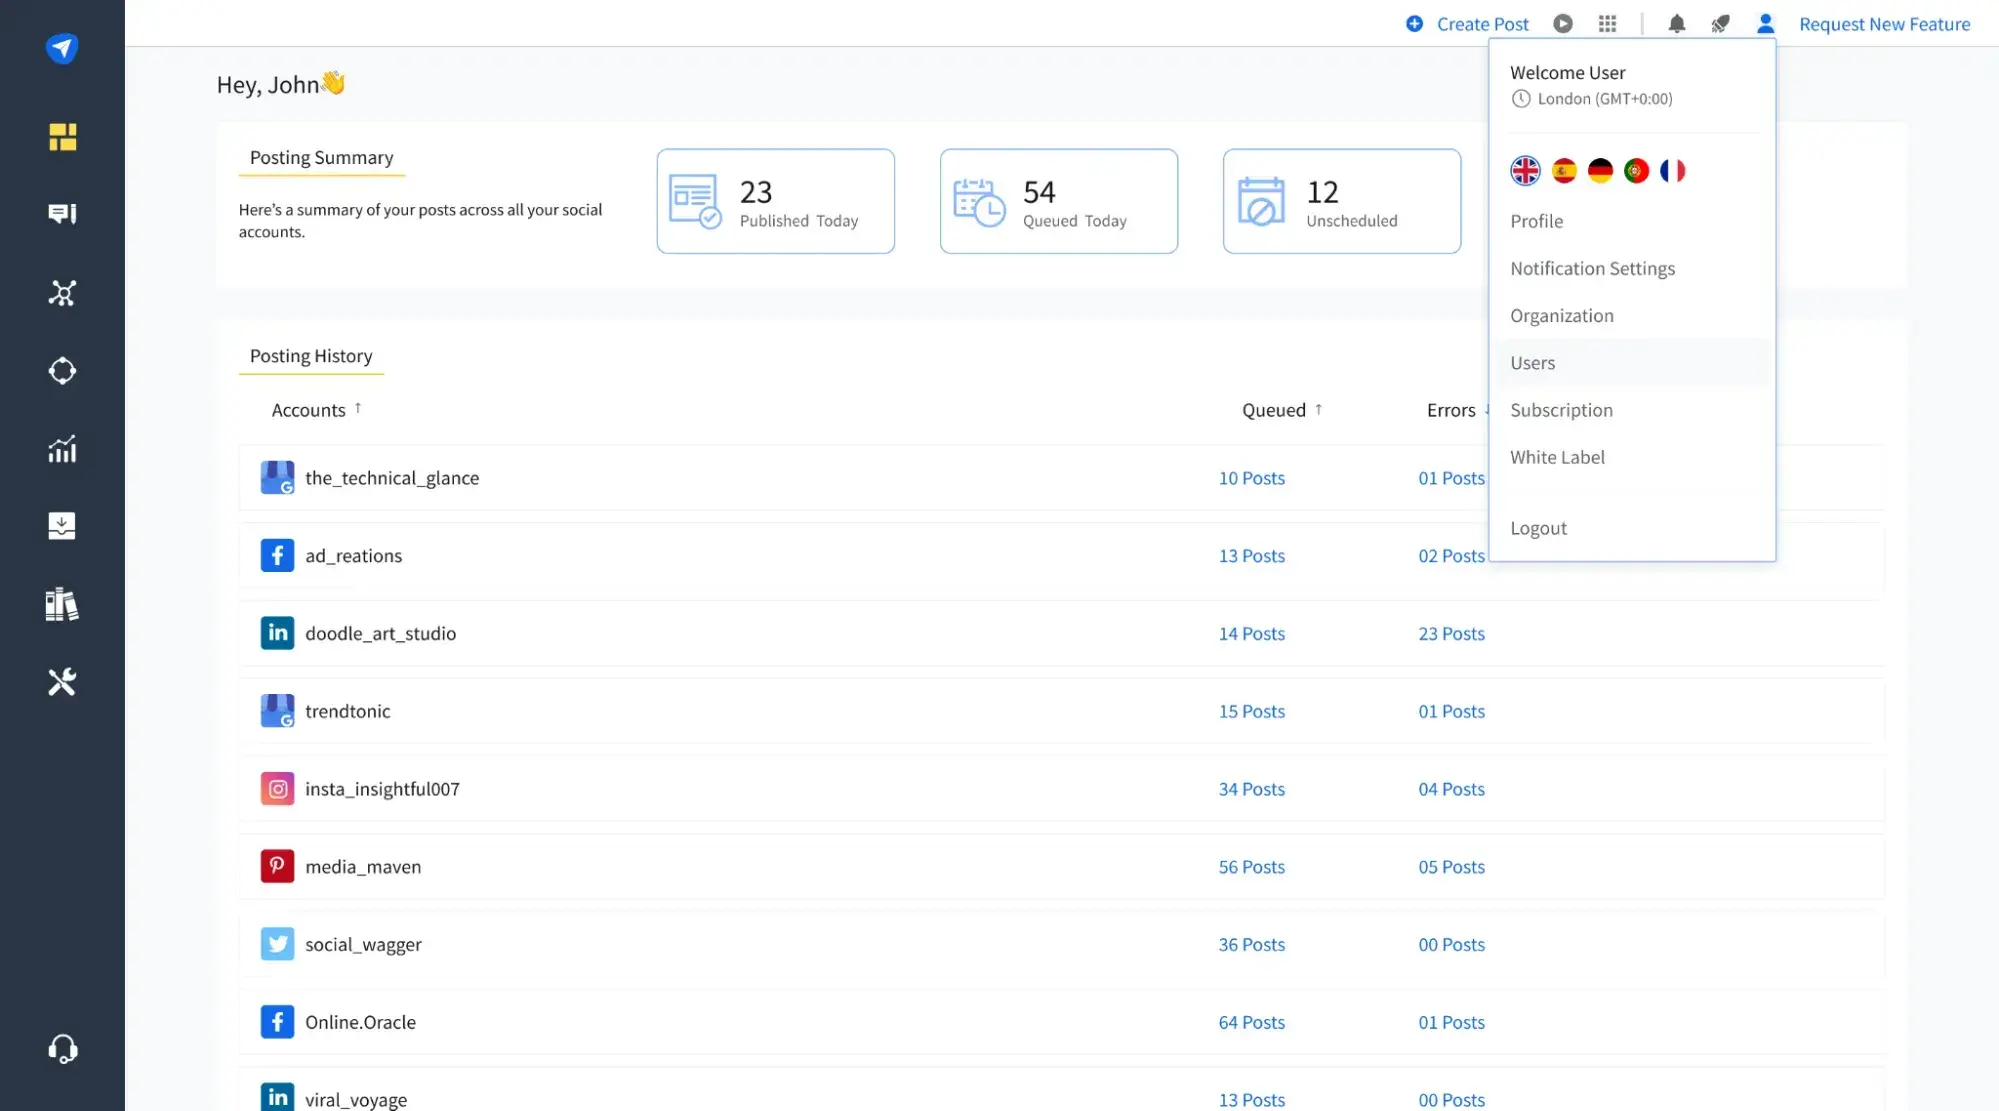1999x1111 pixels.
Task: Check notifications via the bell icon
Action: coord(1676,23)
